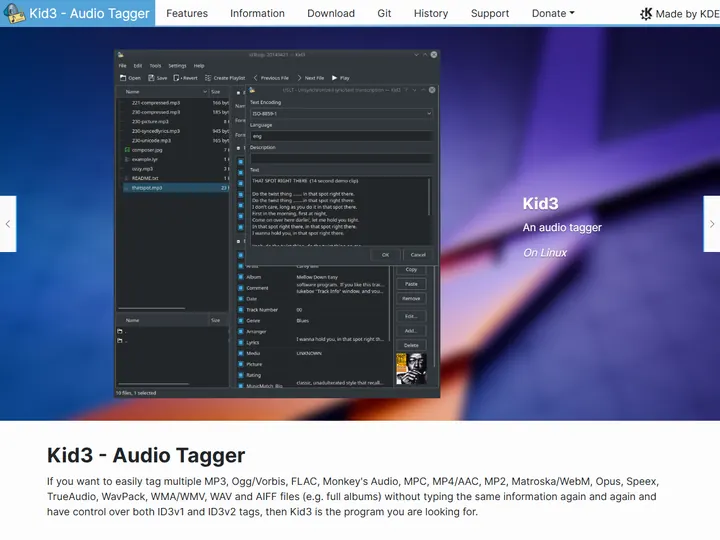Click Cancel in the lyrics dialog

[418, 255]
